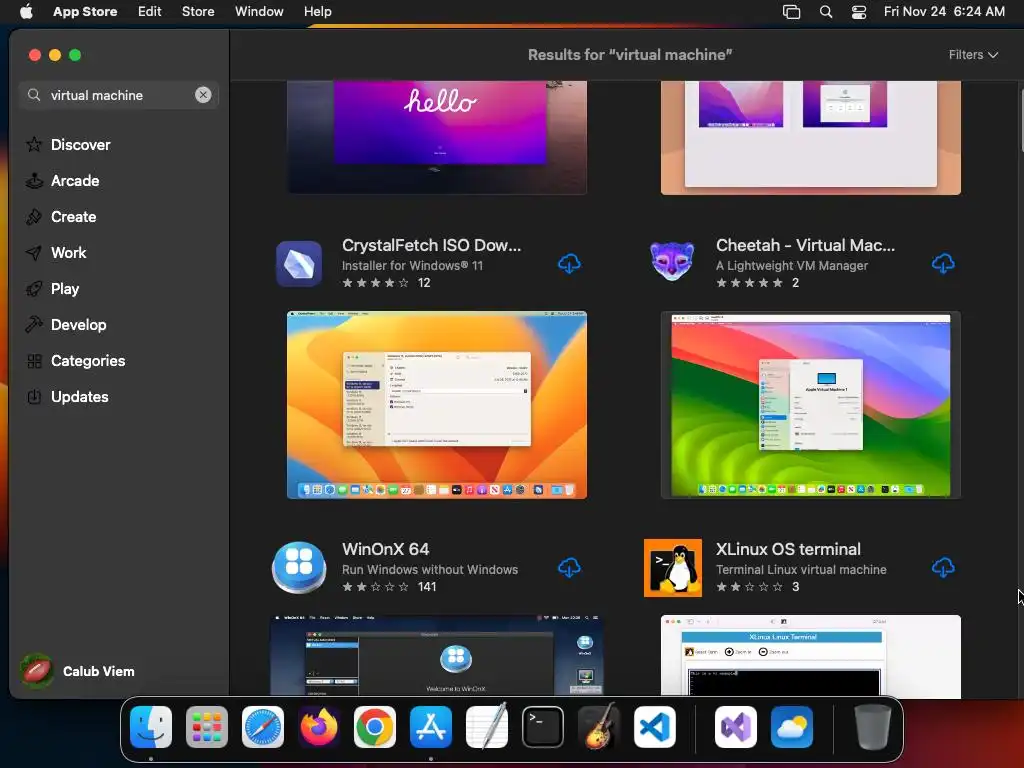The width and height of the screenshot is (1024, 768).
Task: Open the App Store menu
Action: coord(85,11)
